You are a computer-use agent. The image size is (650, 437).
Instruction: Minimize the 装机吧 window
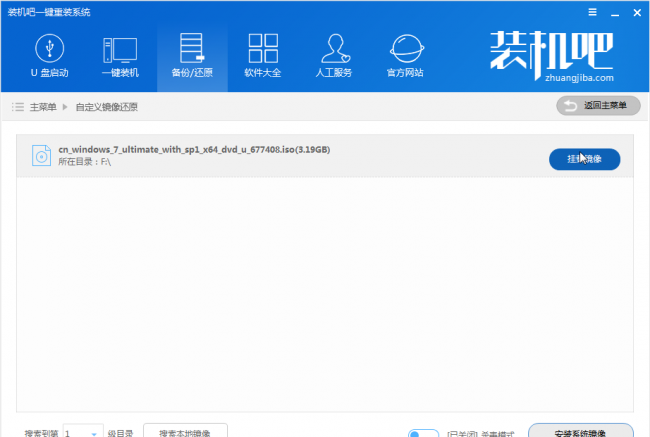click(615, 13)
